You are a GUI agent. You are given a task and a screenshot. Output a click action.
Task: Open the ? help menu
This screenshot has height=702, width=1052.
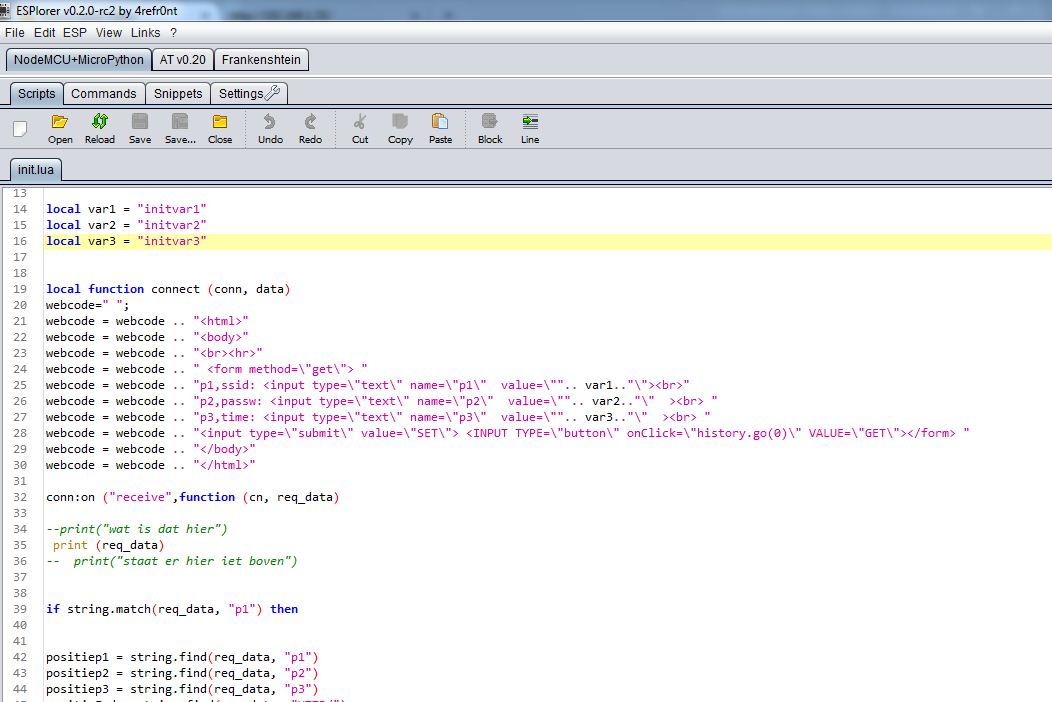point(173,33)
